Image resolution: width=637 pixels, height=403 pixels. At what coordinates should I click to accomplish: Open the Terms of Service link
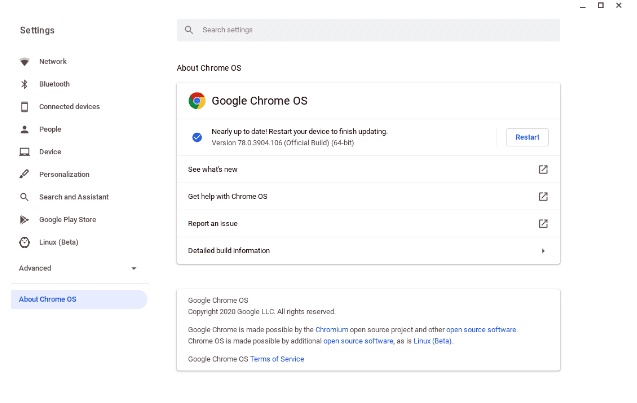(x=277, y=359)
